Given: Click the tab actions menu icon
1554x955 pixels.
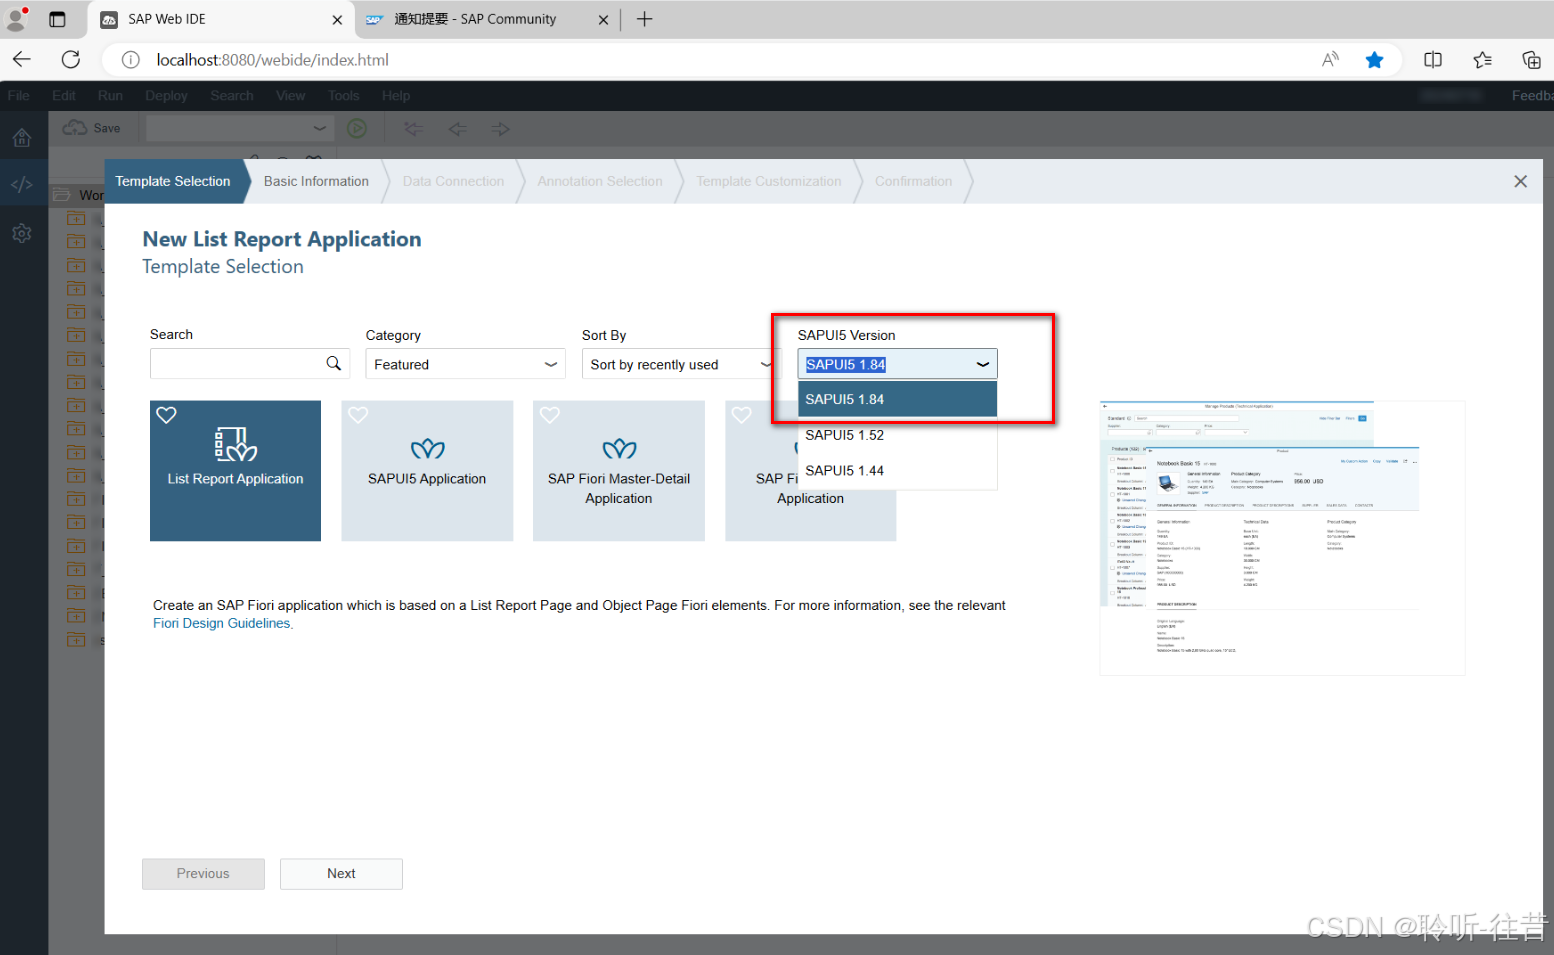Looking at the screenshot, I should (x=57, y=19).
